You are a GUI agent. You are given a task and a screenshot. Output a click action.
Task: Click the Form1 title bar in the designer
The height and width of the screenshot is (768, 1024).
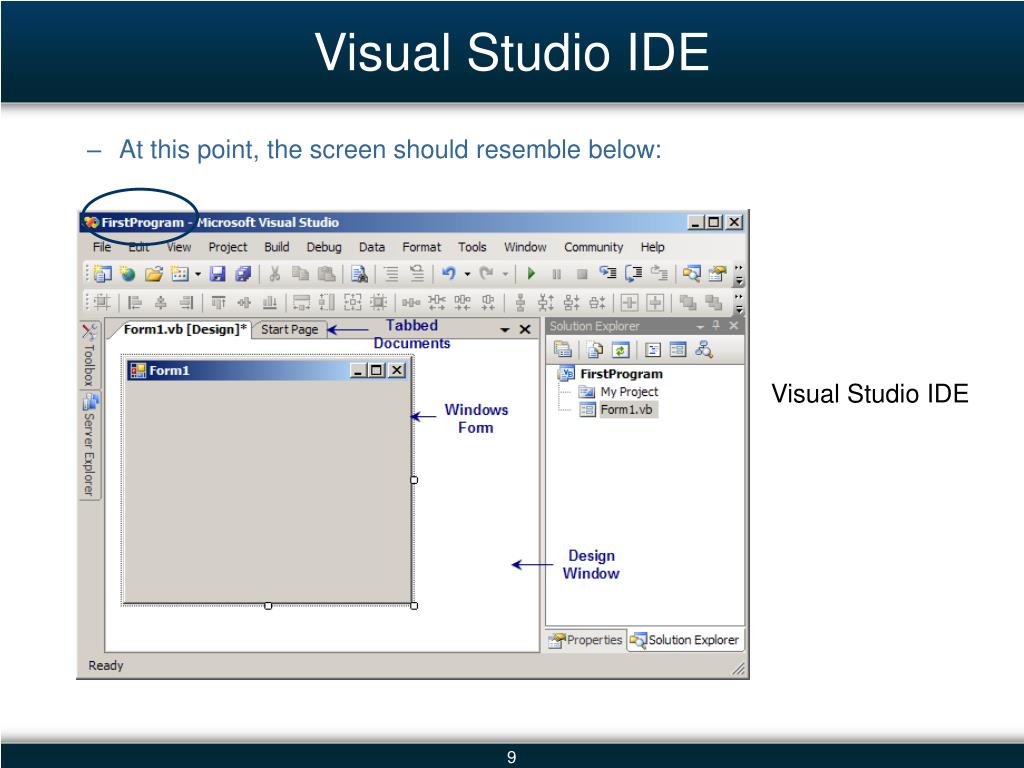(267, 370)
